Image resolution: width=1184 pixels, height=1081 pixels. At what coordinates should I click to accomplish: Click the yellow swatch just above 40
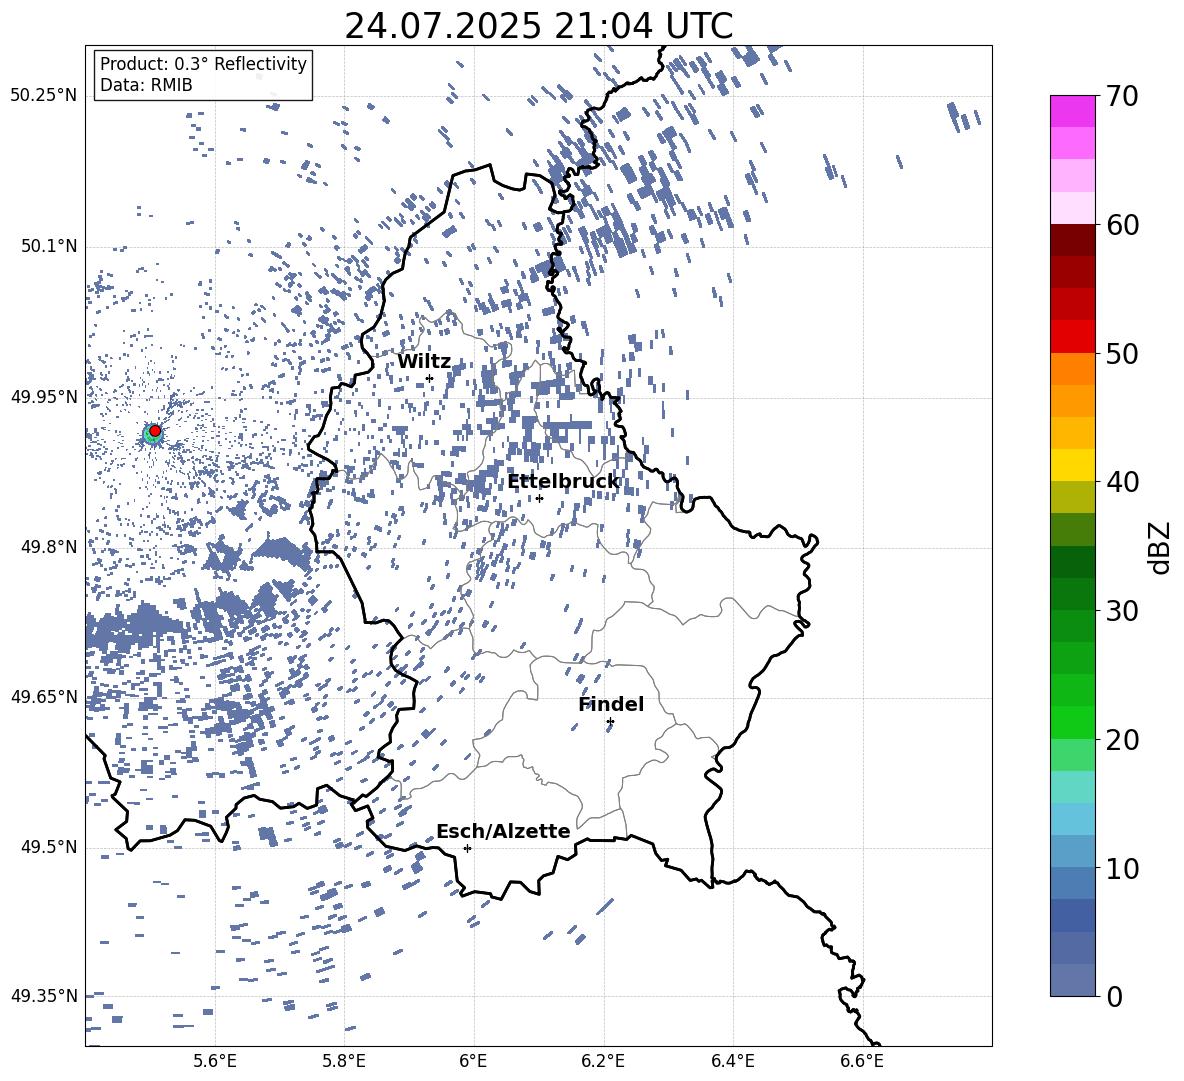coord(1072,465)
